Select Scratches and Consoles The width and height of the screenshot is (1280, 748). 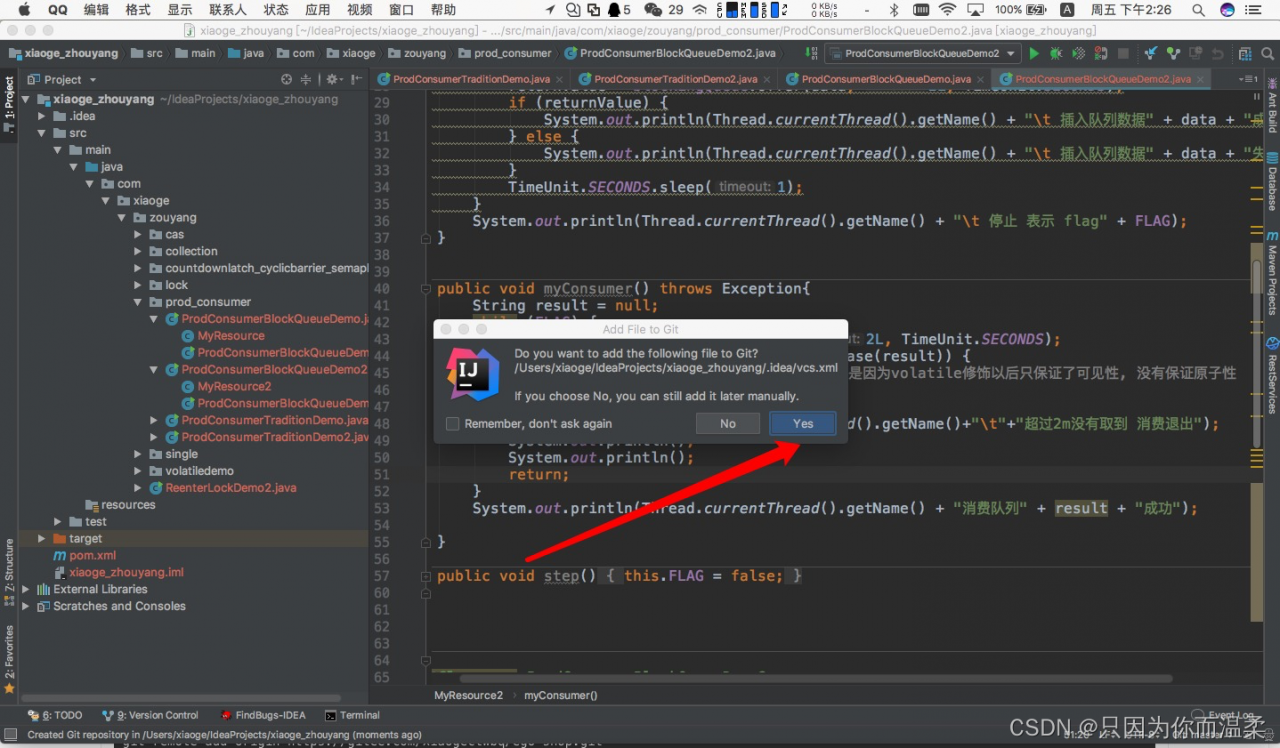coord(119,606)
